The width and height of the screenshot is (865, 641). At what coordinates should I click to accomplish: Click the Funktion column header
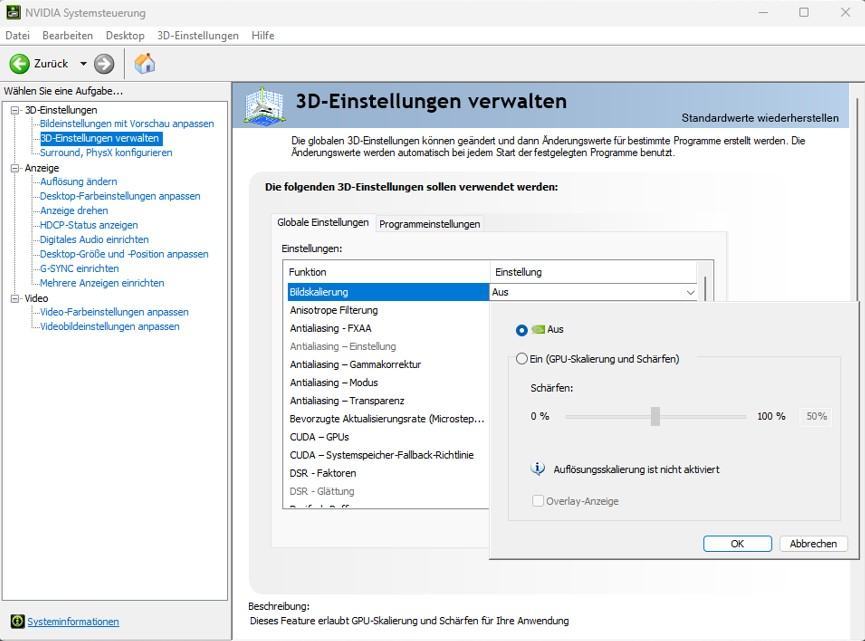pos(387,272)
